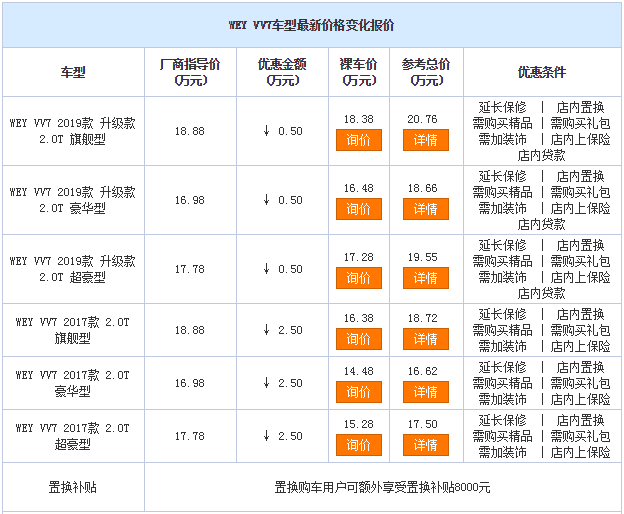The height and width of the screenshot is (514, 624).
Task: Click the 厂商指导价 column header
Action: tap(190, 72)
